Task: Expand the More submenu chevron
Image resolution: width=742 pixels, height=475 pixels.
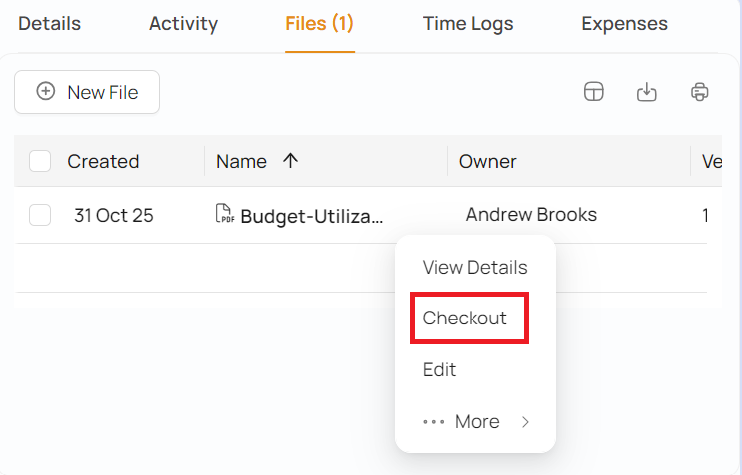Action: click(x=526, y=422)
